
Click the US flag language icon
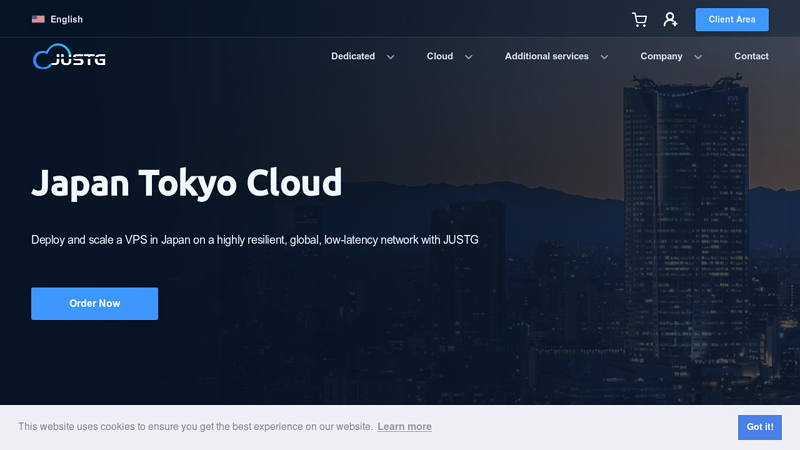click(x=38, y=19)
